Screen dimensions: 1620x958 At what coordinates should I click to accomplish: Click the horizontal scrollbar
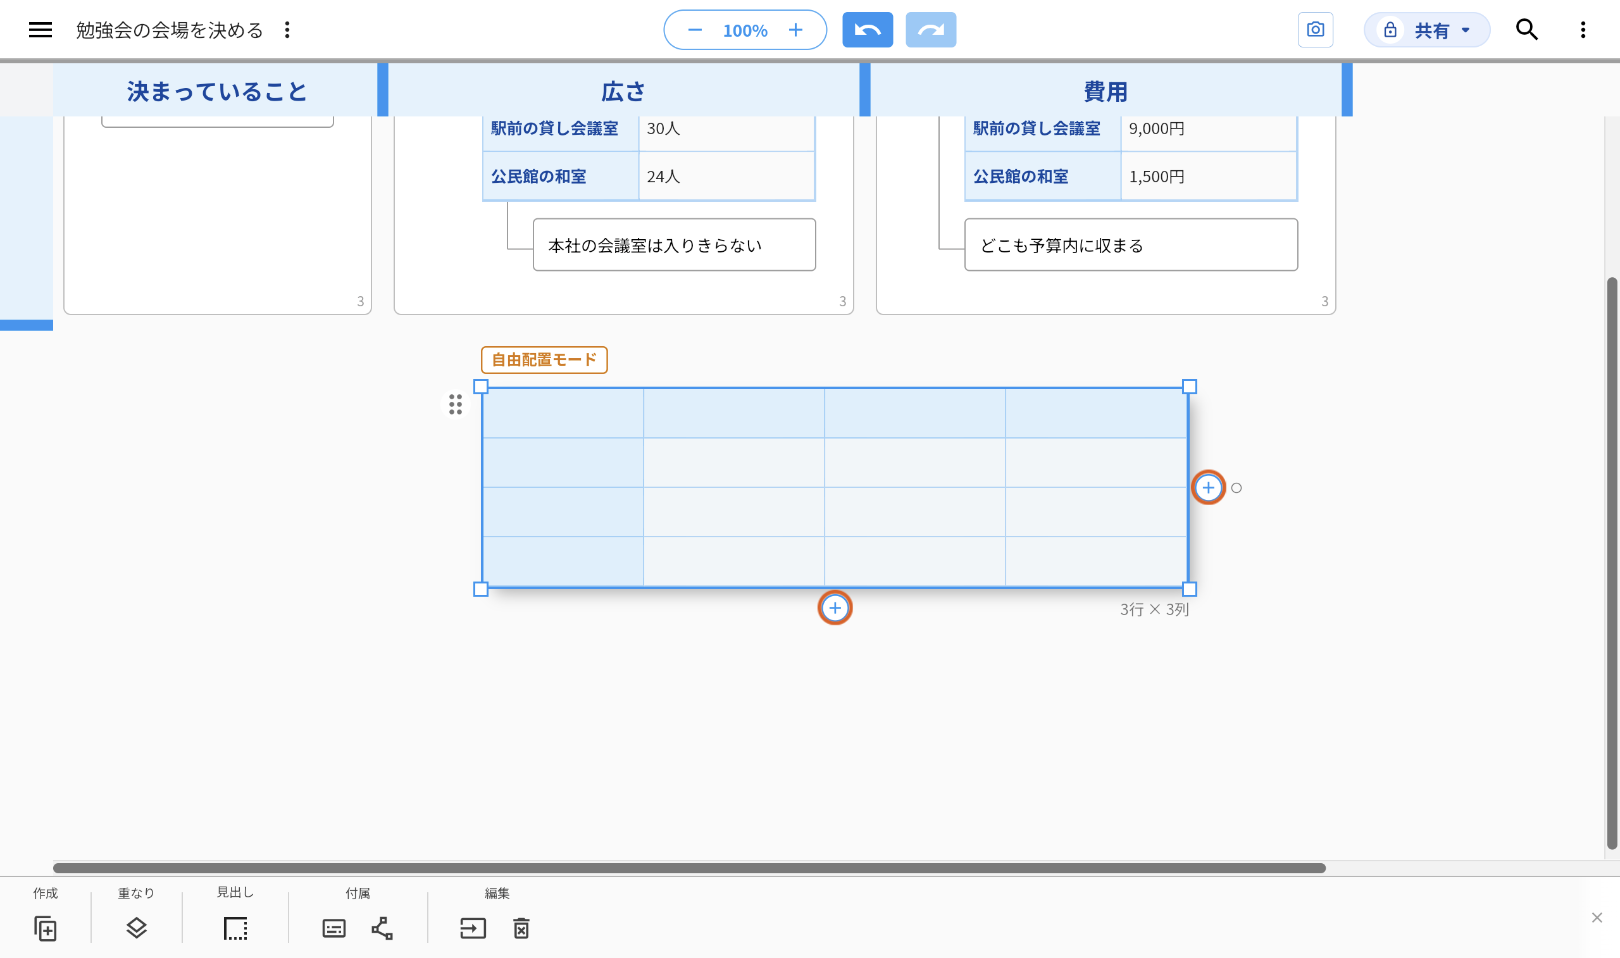(x=689, y=868)
